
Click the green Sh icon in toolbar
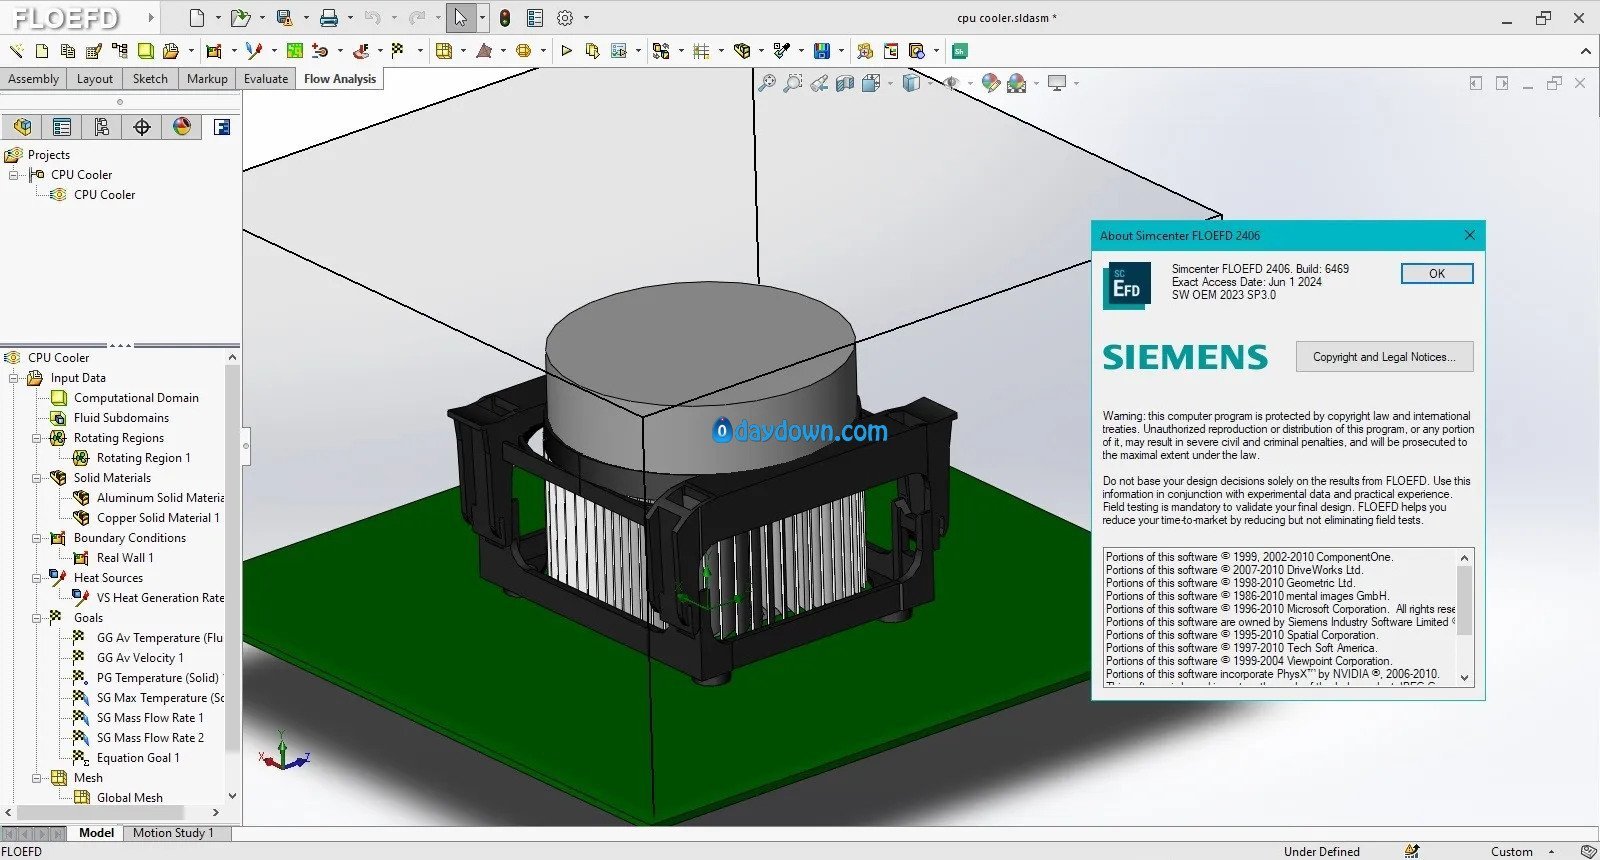point(959,50)
